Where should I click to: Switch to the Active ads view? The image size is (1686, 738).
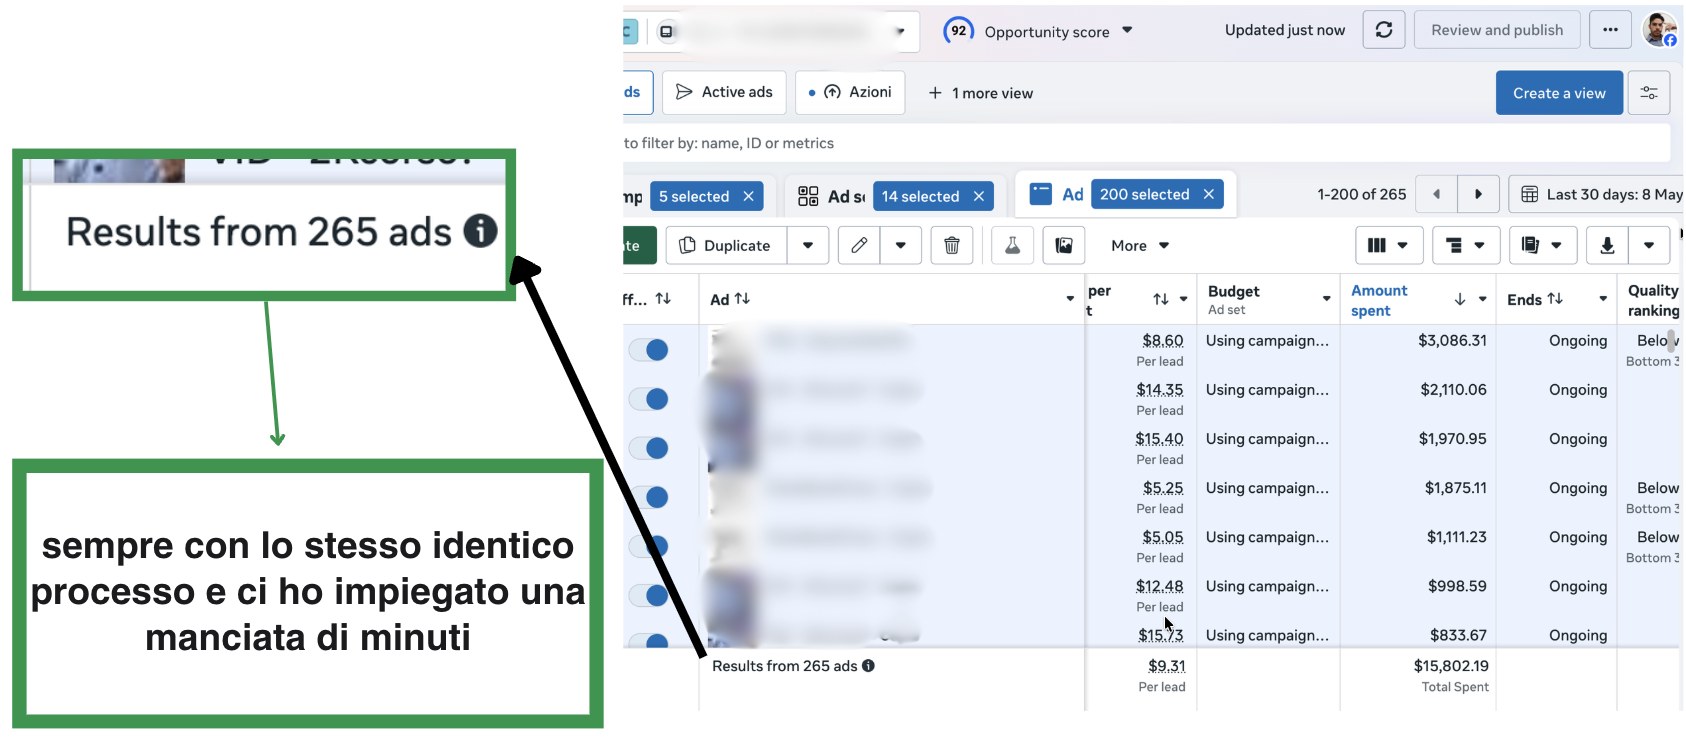[x=725, y=92]
